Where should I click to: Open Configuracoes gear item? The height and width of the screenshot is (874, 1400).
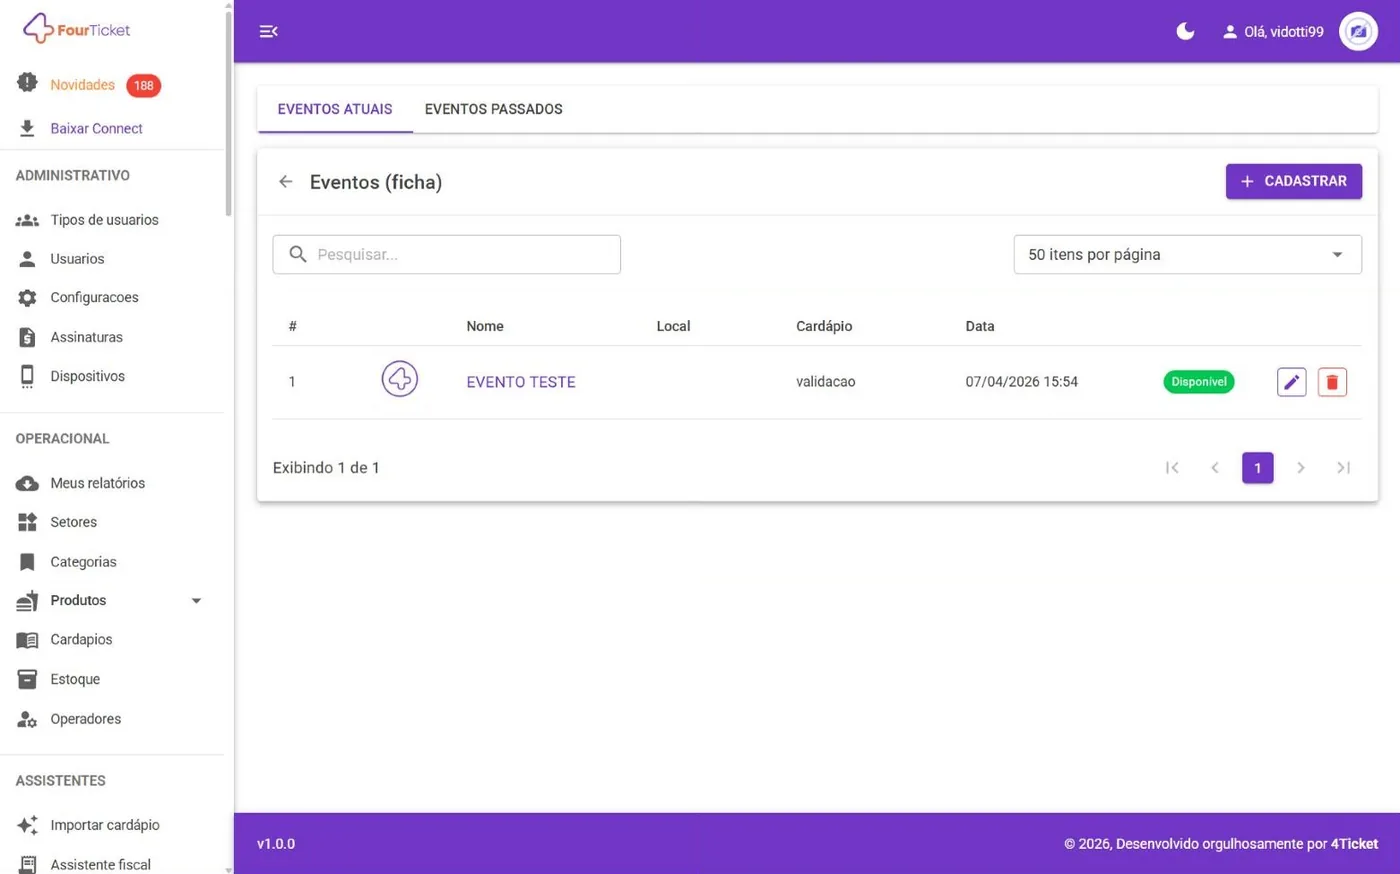point(94,298)
